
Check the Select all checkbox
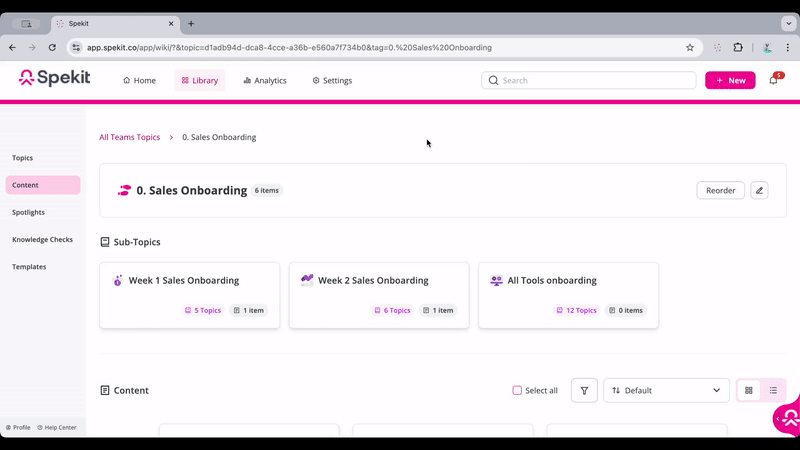tap(517, 390)
